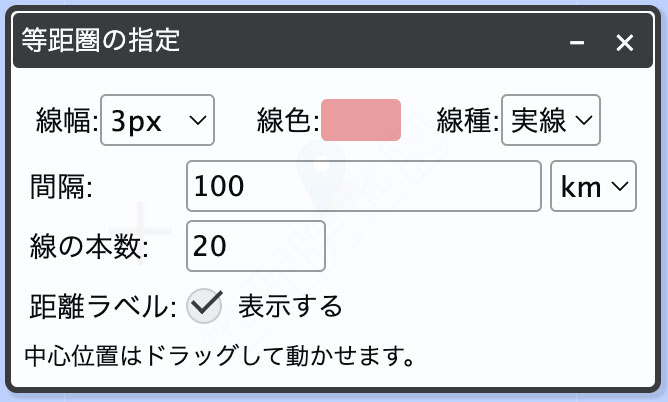This screenshot has height=402, width=668.
Task: Click the 線幅 label
Action: point(67,121)
